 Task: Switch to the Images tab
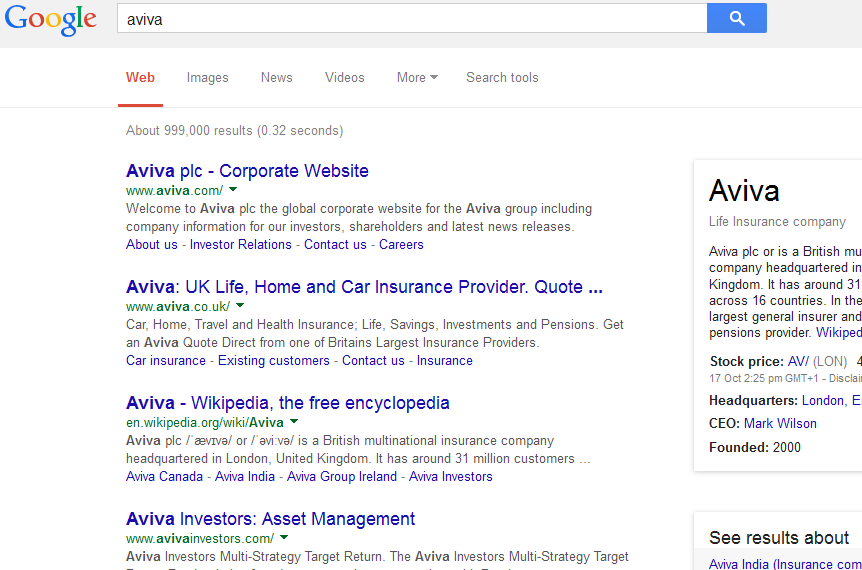click(207, 78)
